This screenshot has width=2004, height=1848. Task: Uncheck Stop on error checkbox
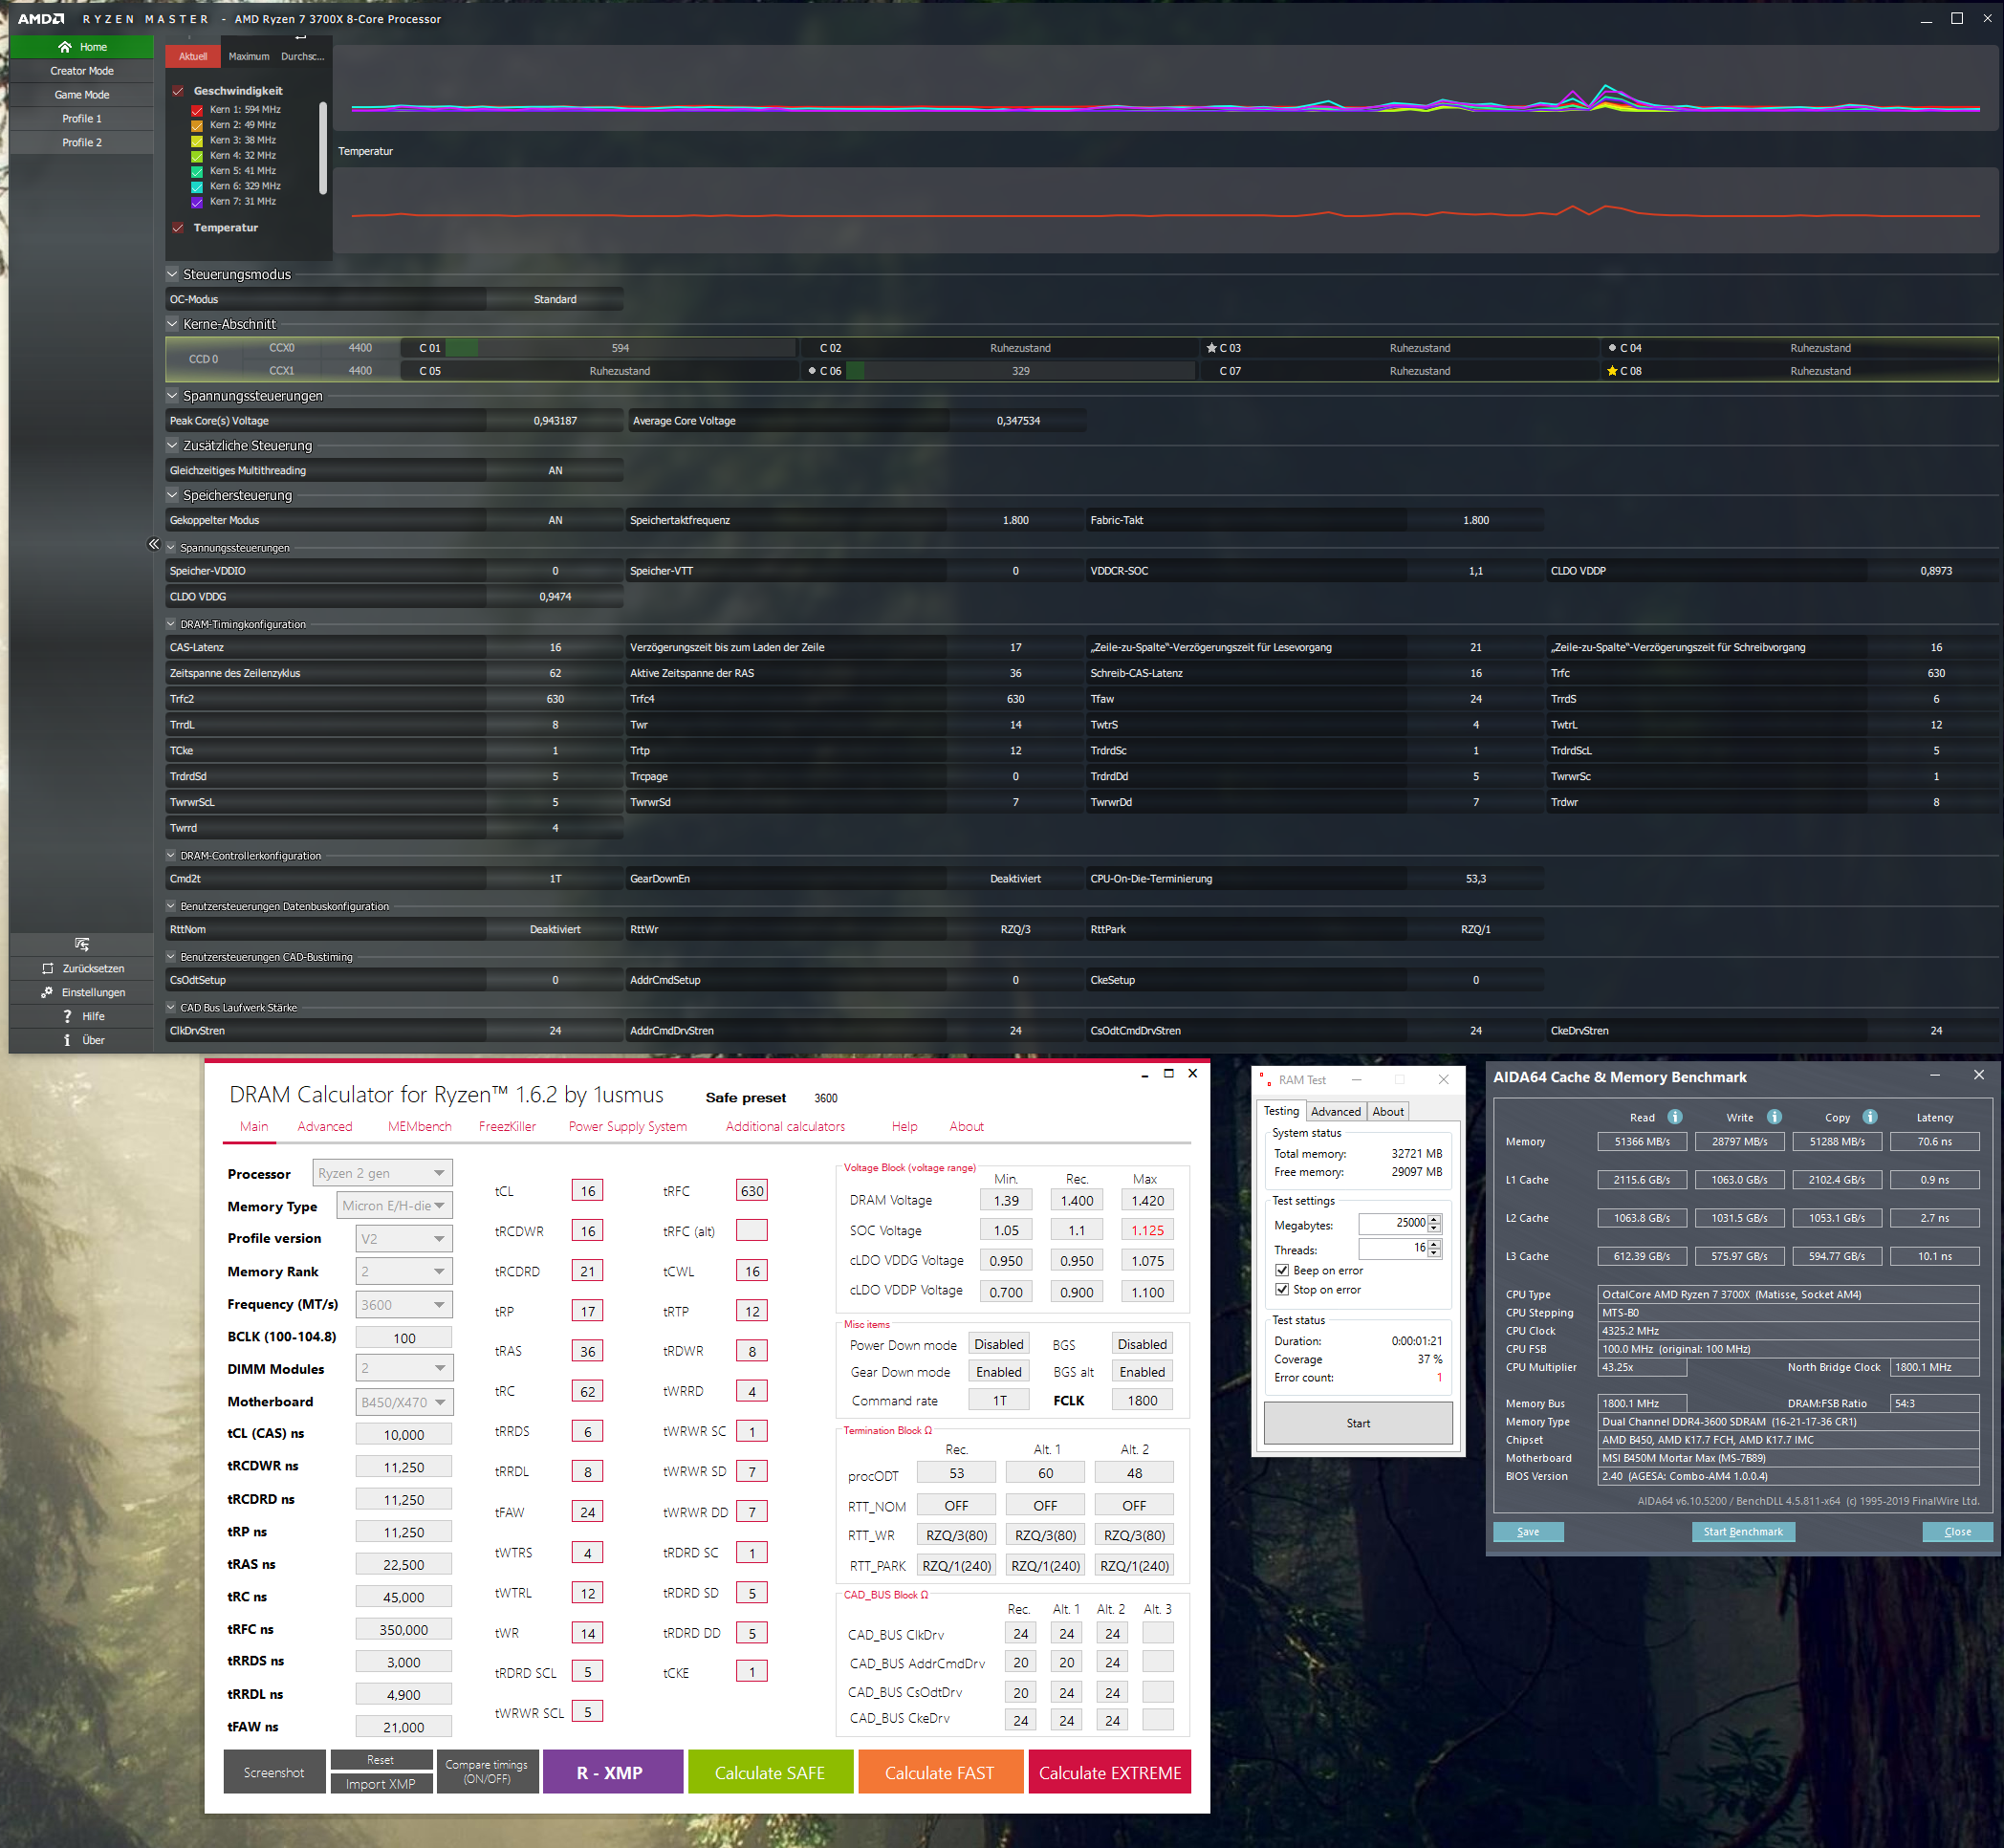coord(1282,1289)
